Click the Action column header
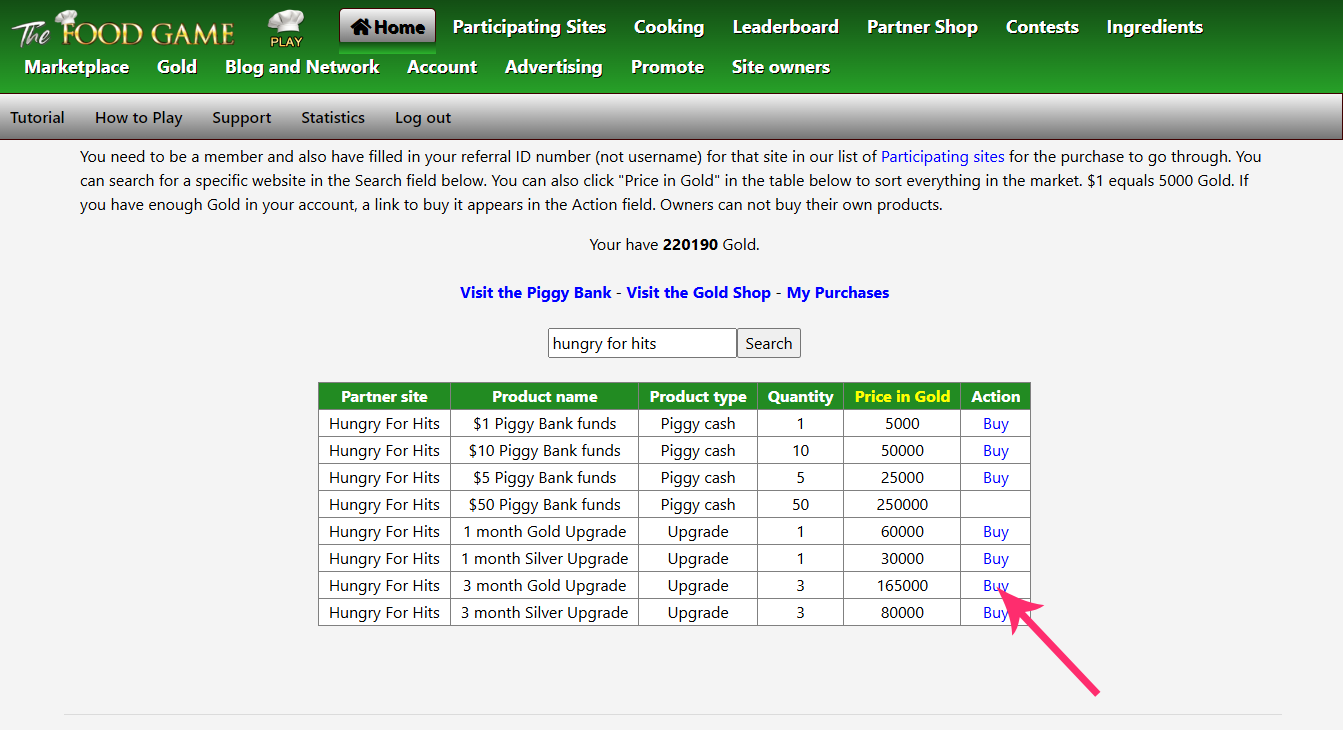 tap(996, 397)
